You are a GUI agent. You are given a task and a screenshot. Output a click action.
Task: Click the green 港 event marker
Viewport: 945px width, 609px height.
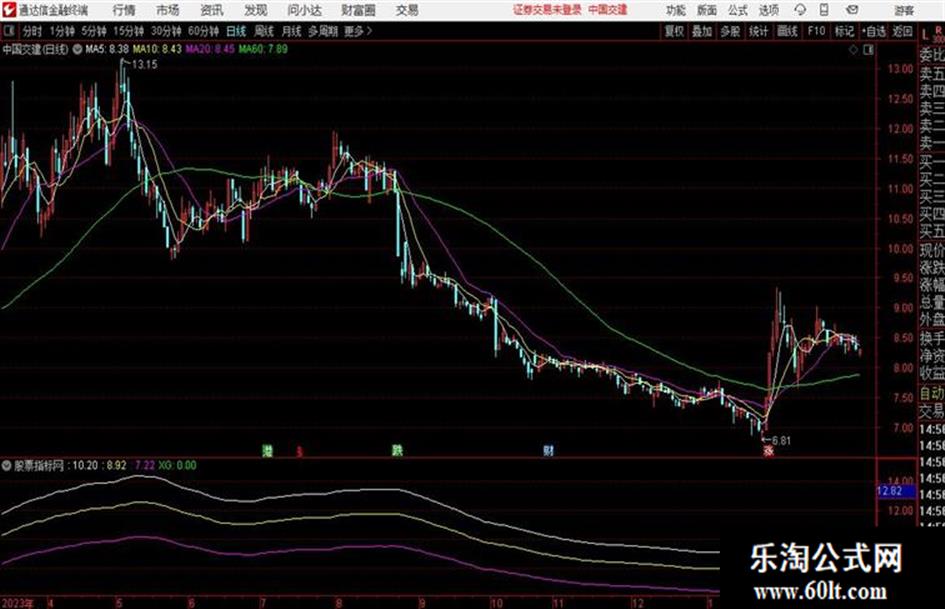[x=268, y=450]
